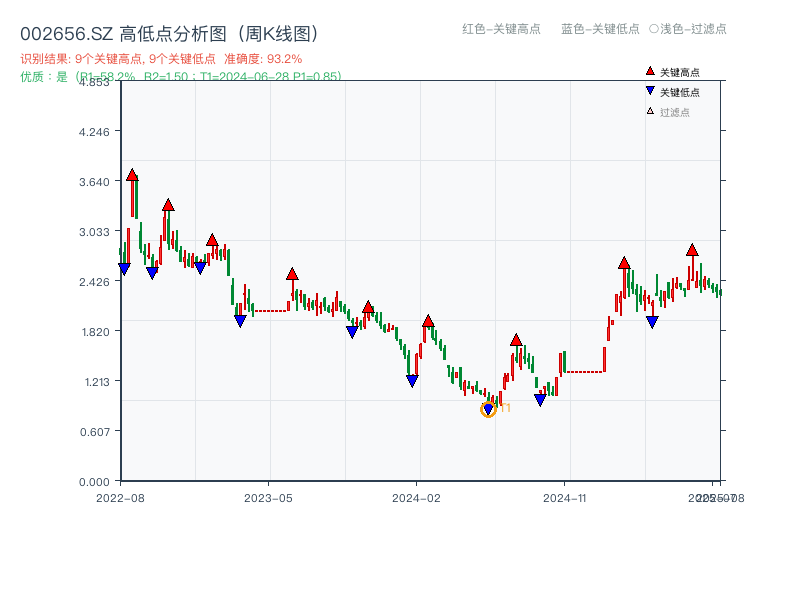The image size is (800, 600).
Task: Click red triangle icon in 关键高点 legend
Action: coord(650,72)
